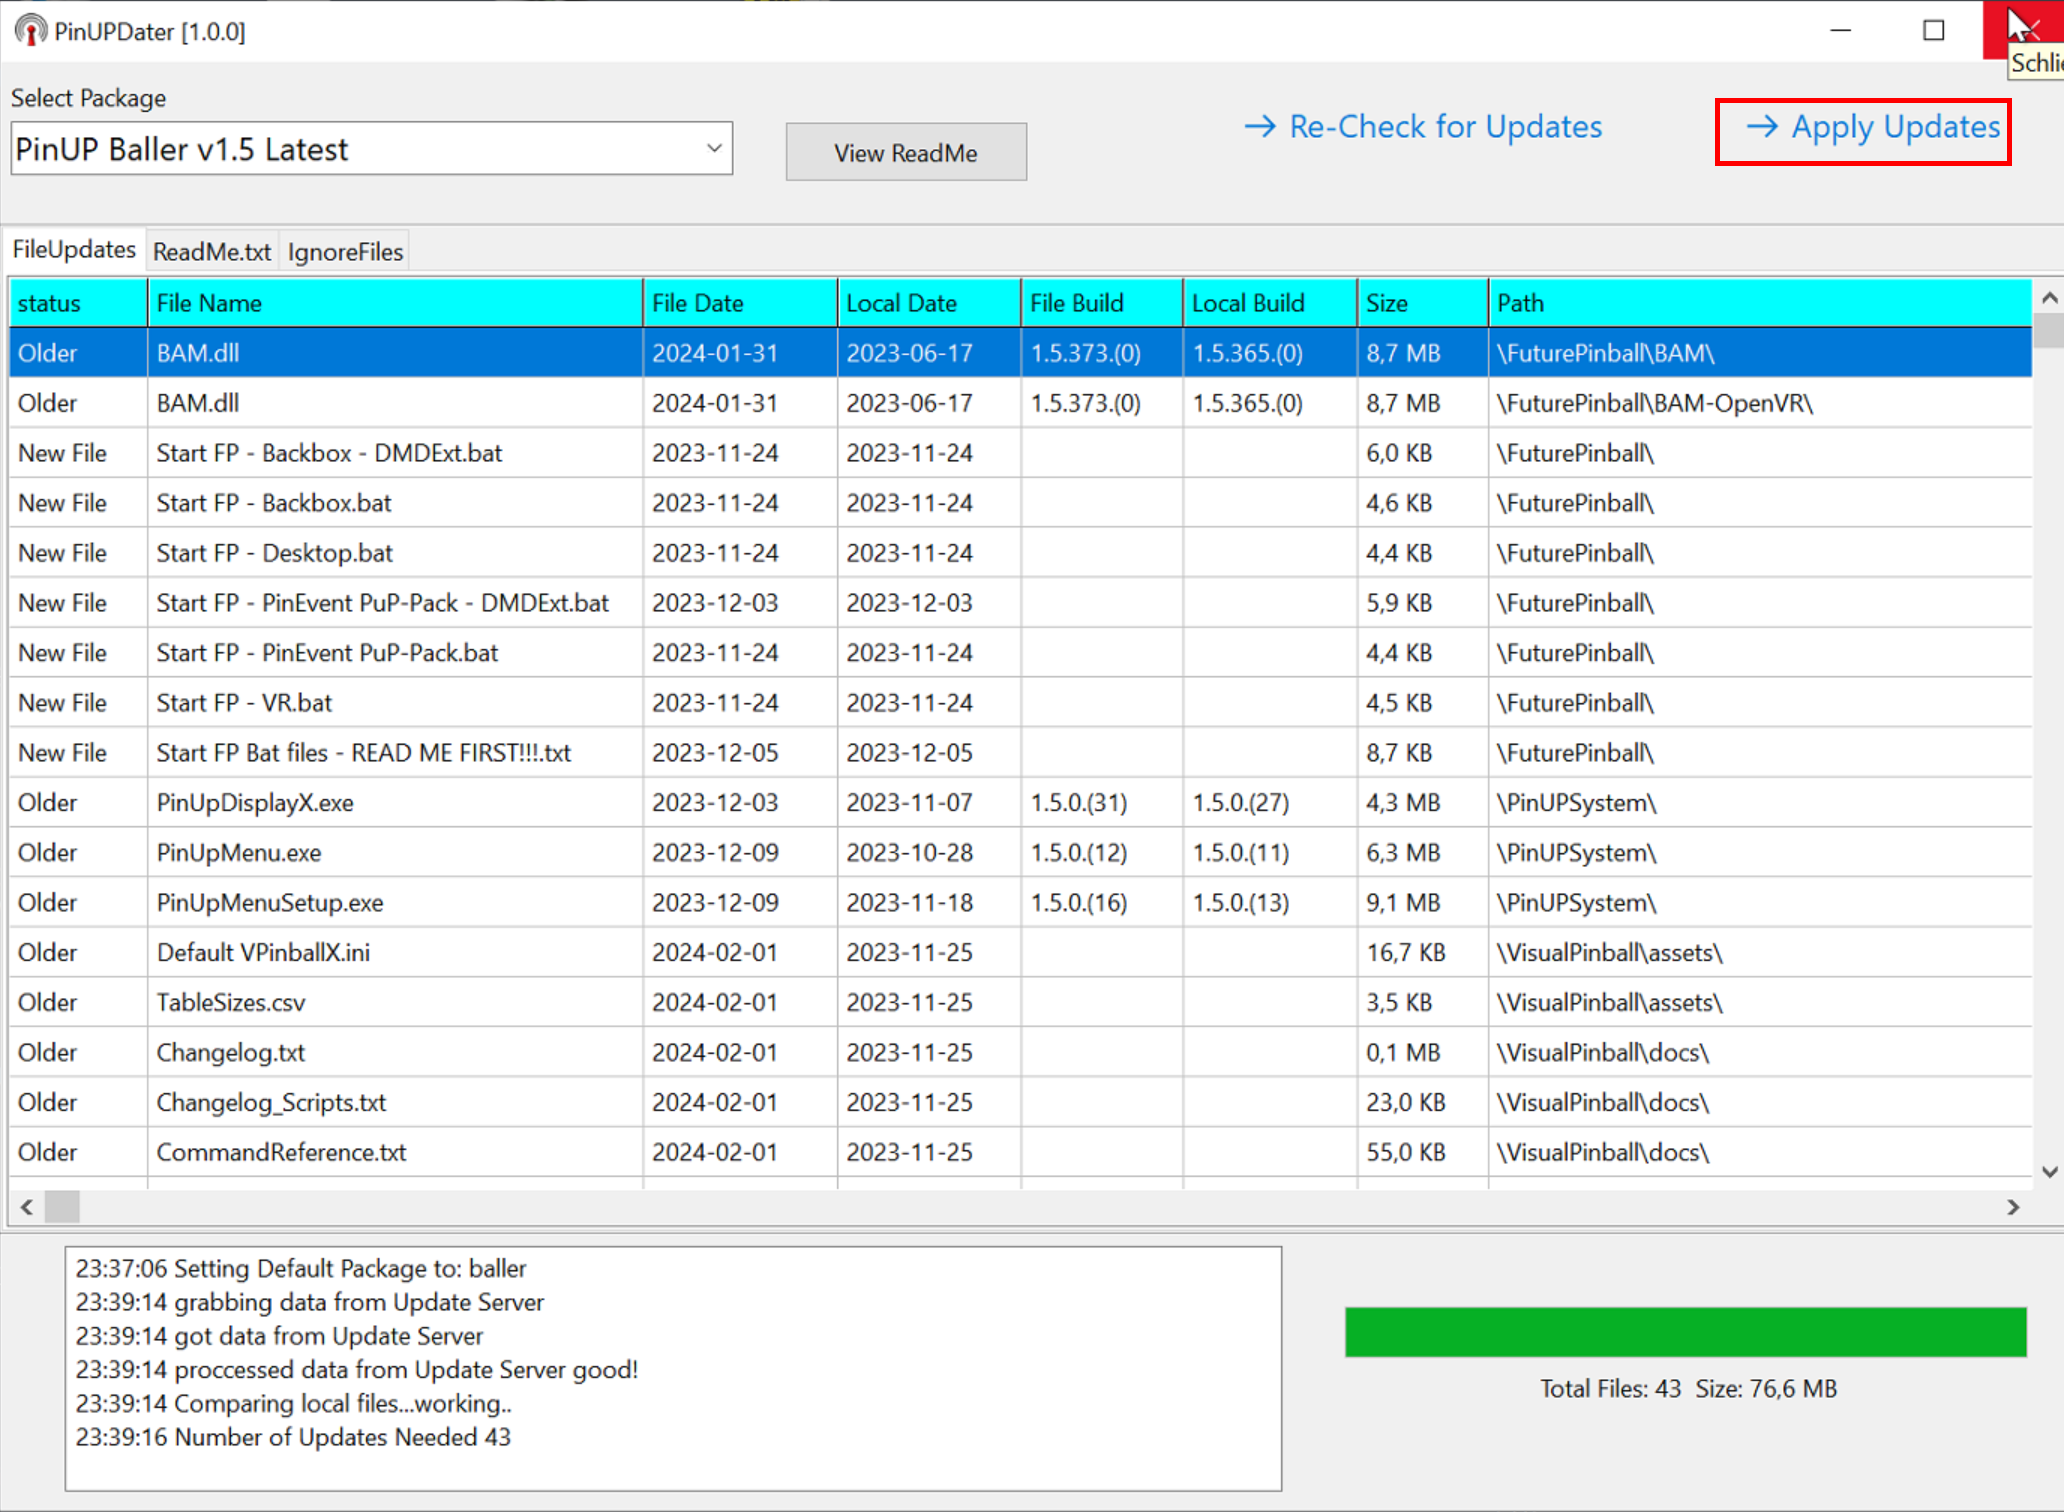Select Changelog_Scripts.txt row
The height and width of the screenshot is (1512, 2064).
(1020, 1103)
